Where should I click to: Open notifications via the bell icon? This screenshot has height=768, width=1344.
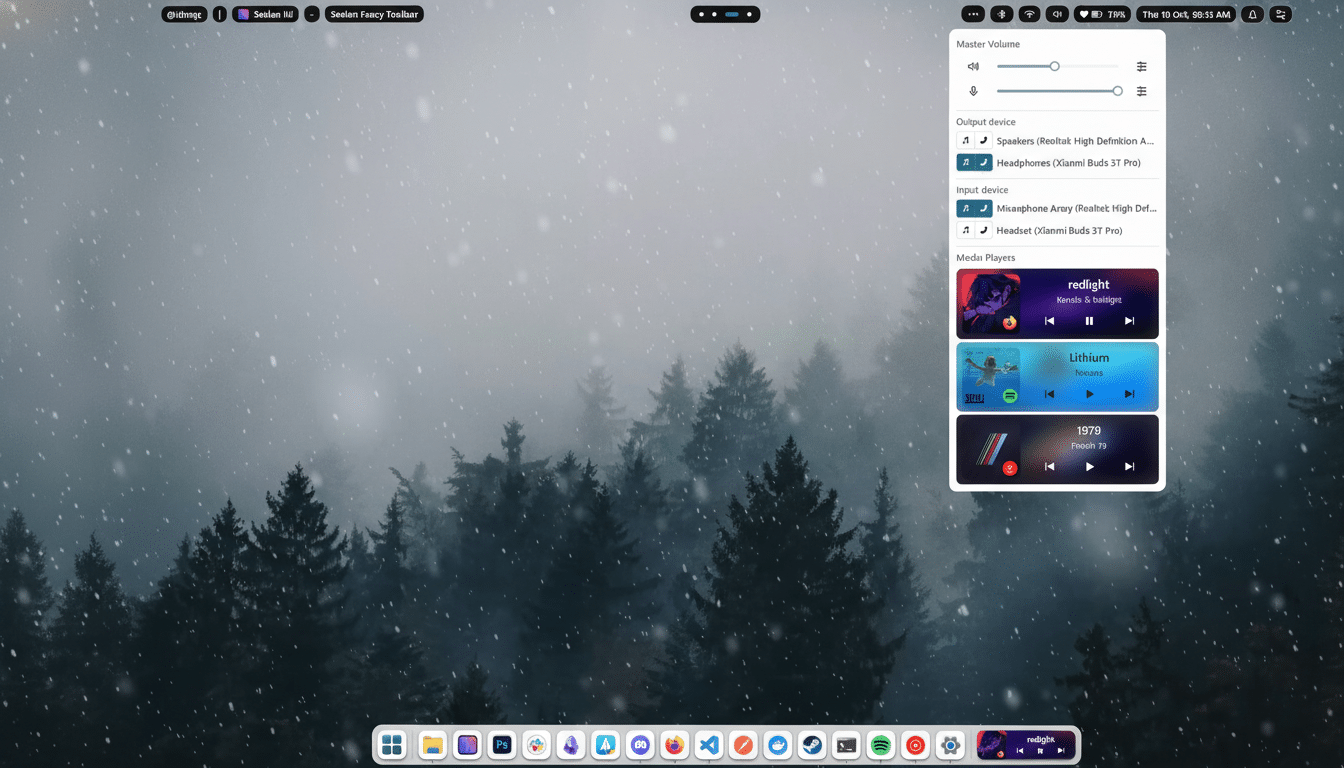(x=1252, y=14)
